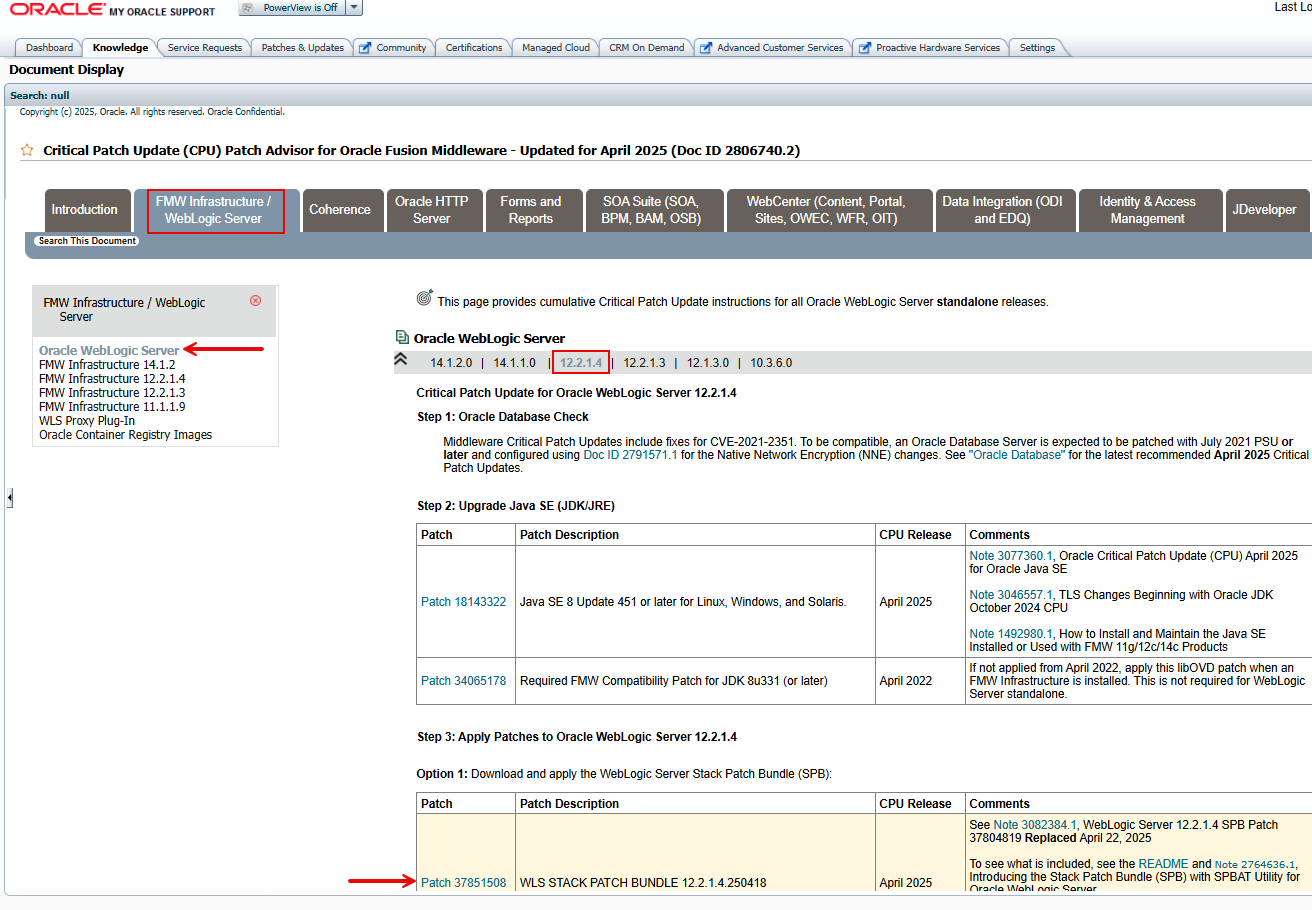Image resolution: width=1312 pixels, height=910 pixels.
Task: Click the Search This Document button
Action: pyautogui.click(x=87, y=240)
